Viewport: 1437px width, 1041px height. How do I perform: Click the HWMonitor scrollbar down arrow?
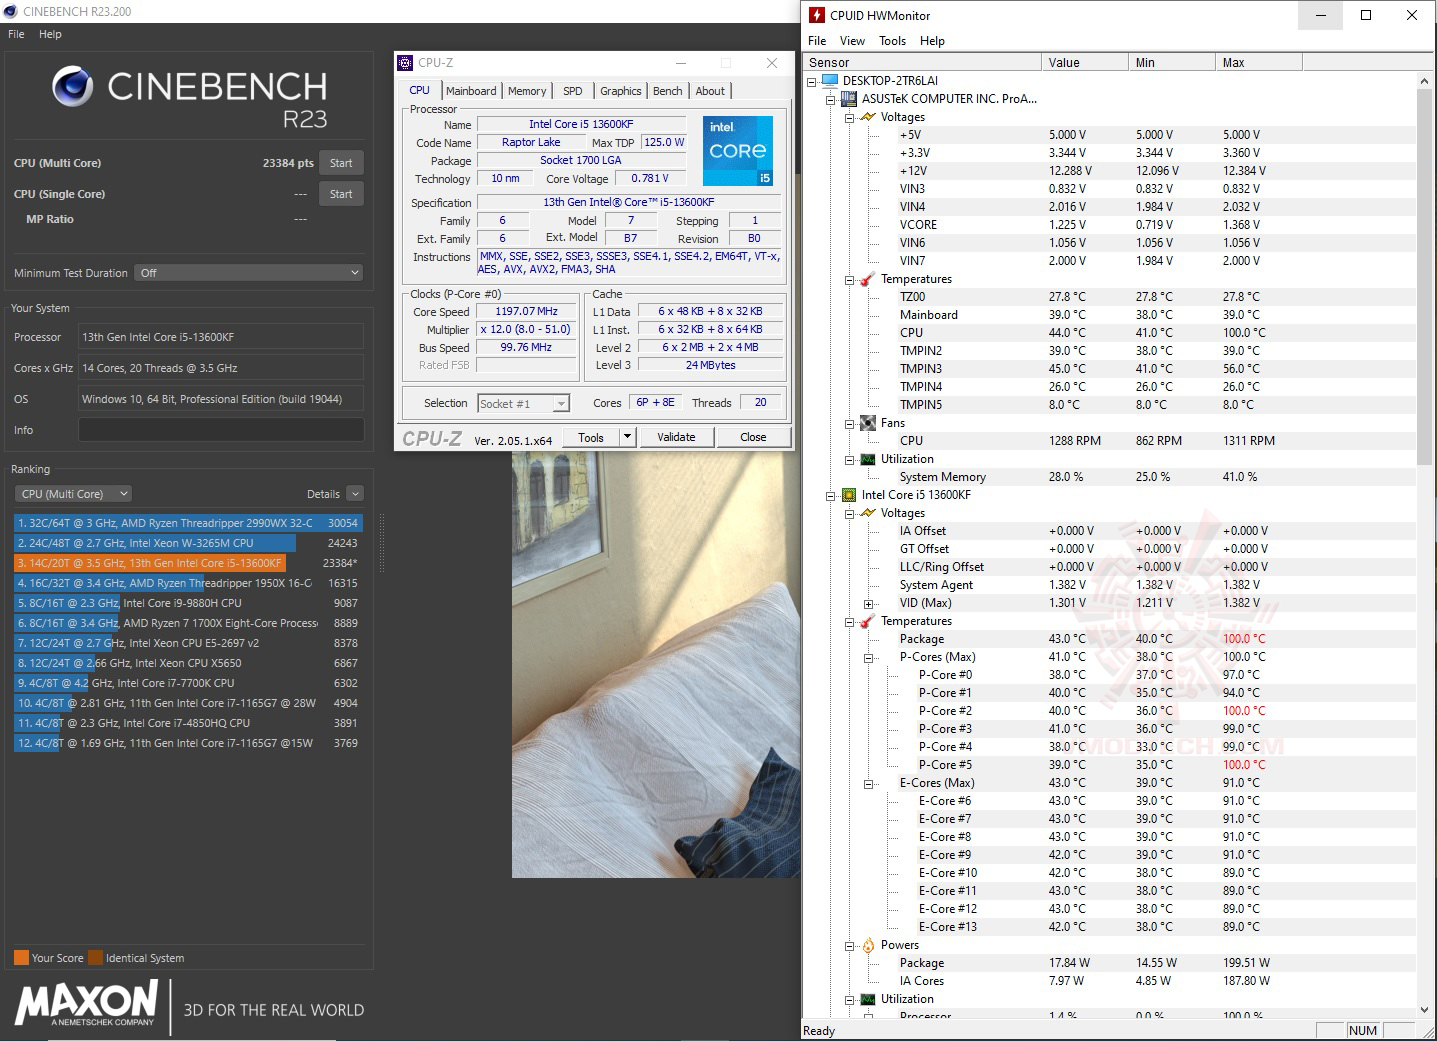1424,1011
